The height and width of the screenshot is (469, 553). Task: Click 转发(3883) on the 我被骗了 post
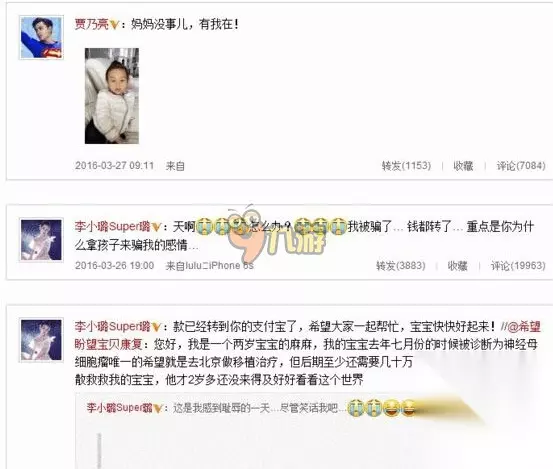(401, 266)
